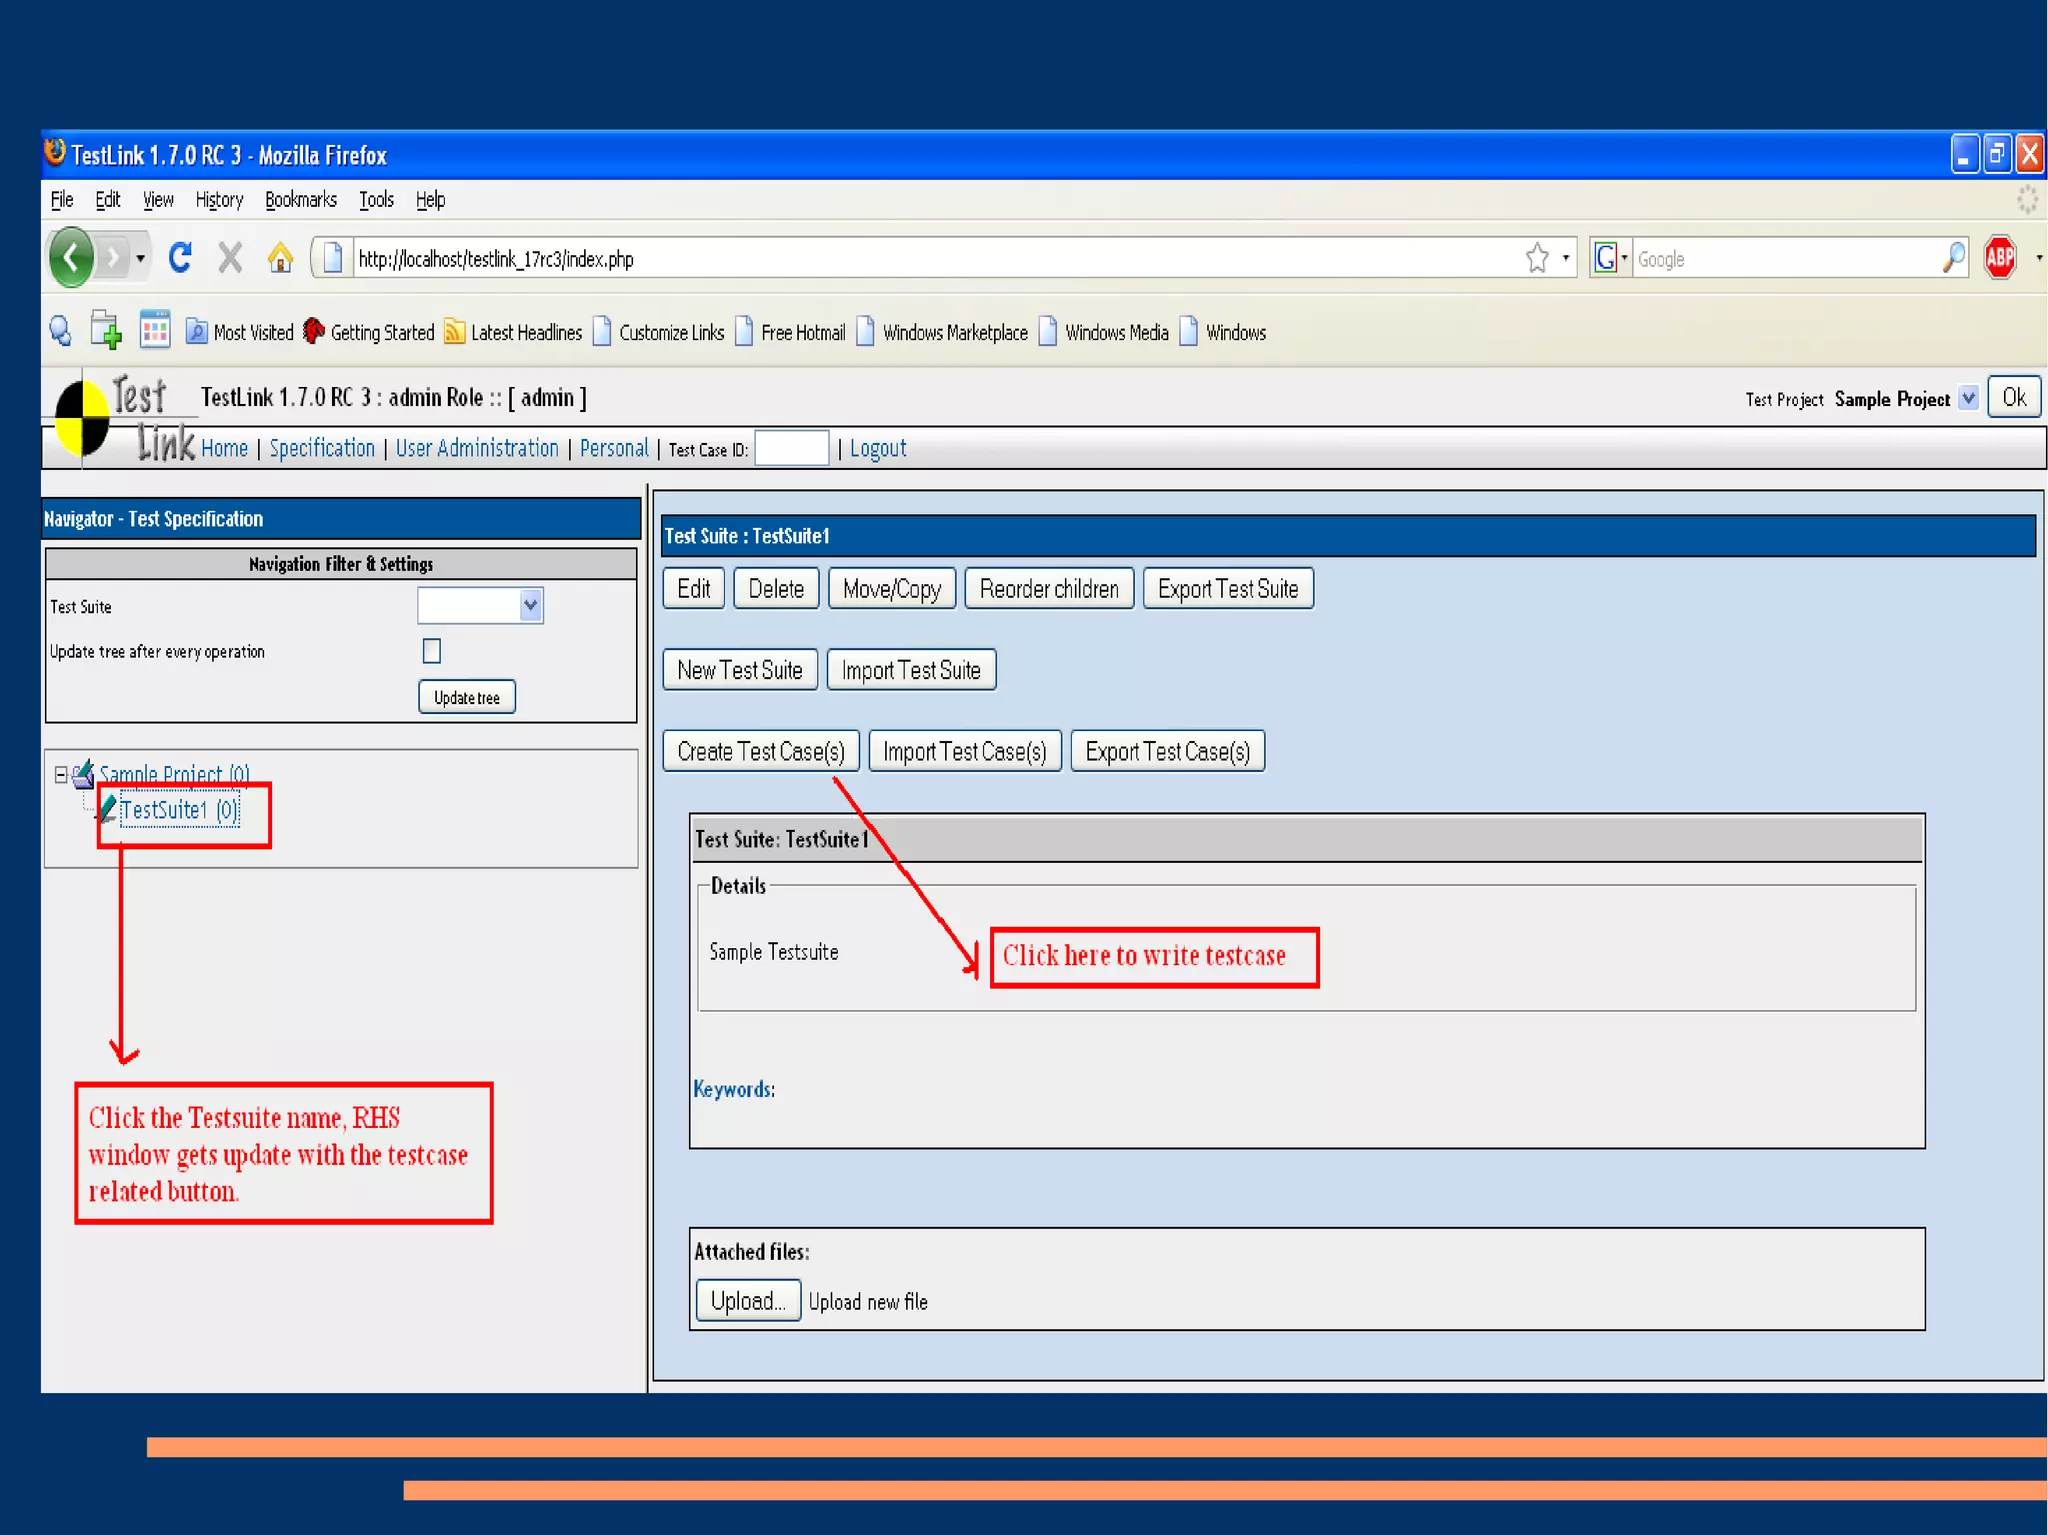The height and width of the screenshot is (1535, 2048).
Task: Open the Most Visited bookmark folder
Action: tap(240, 332)
